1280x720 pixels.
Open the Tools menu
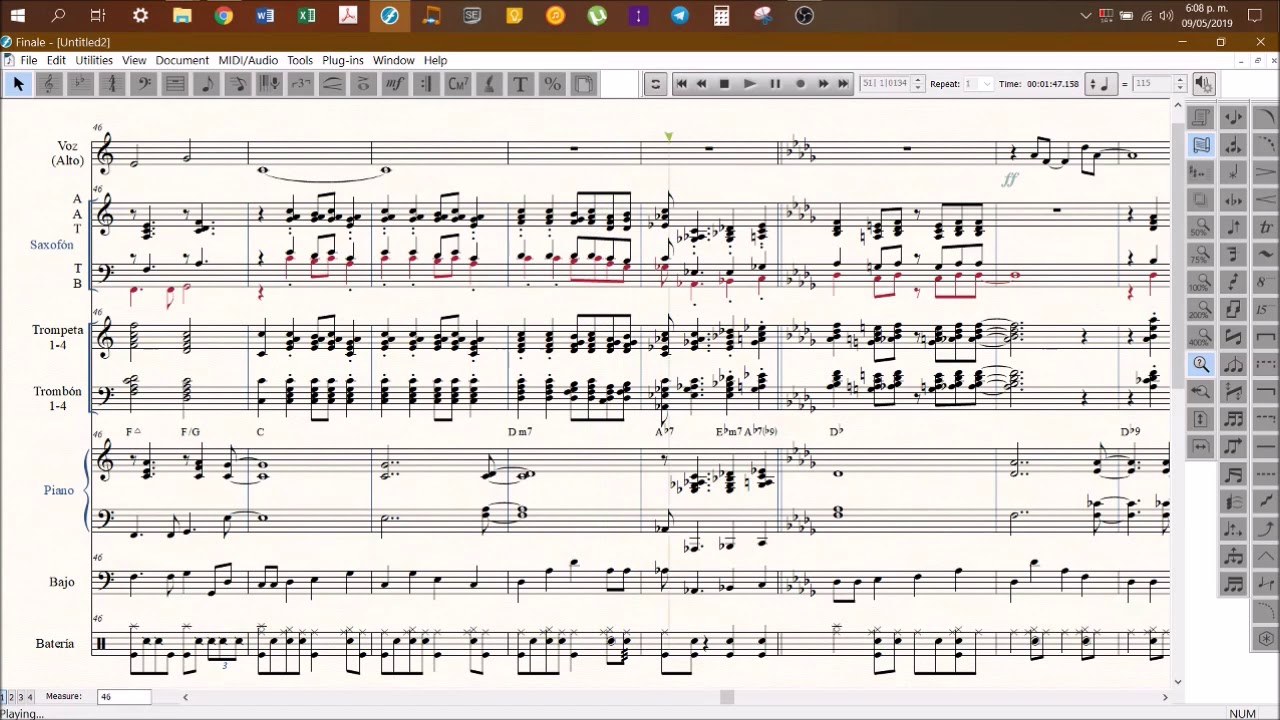point(300,60)
